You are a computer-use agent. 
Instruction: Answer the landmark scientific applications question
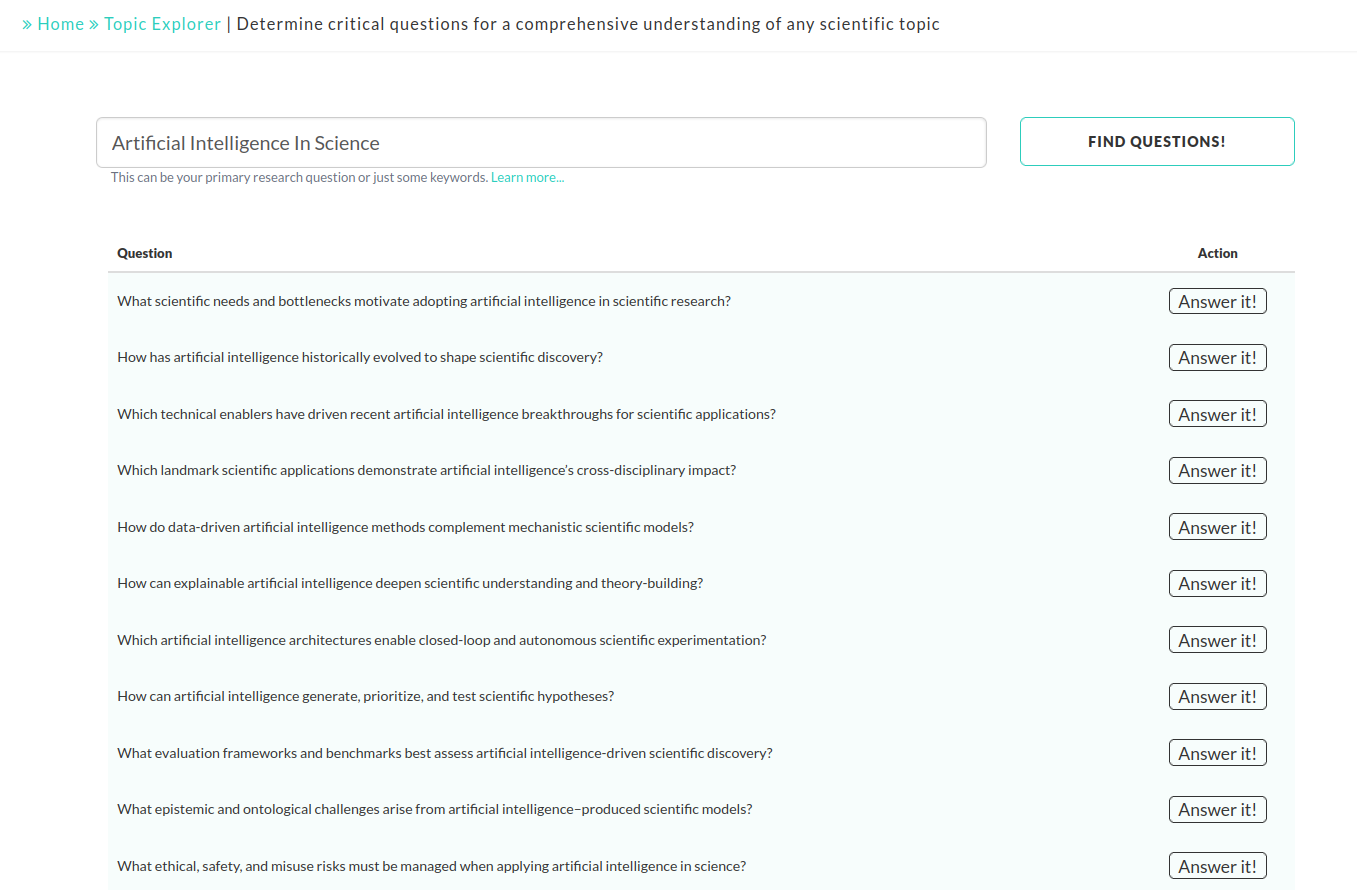1217,471
